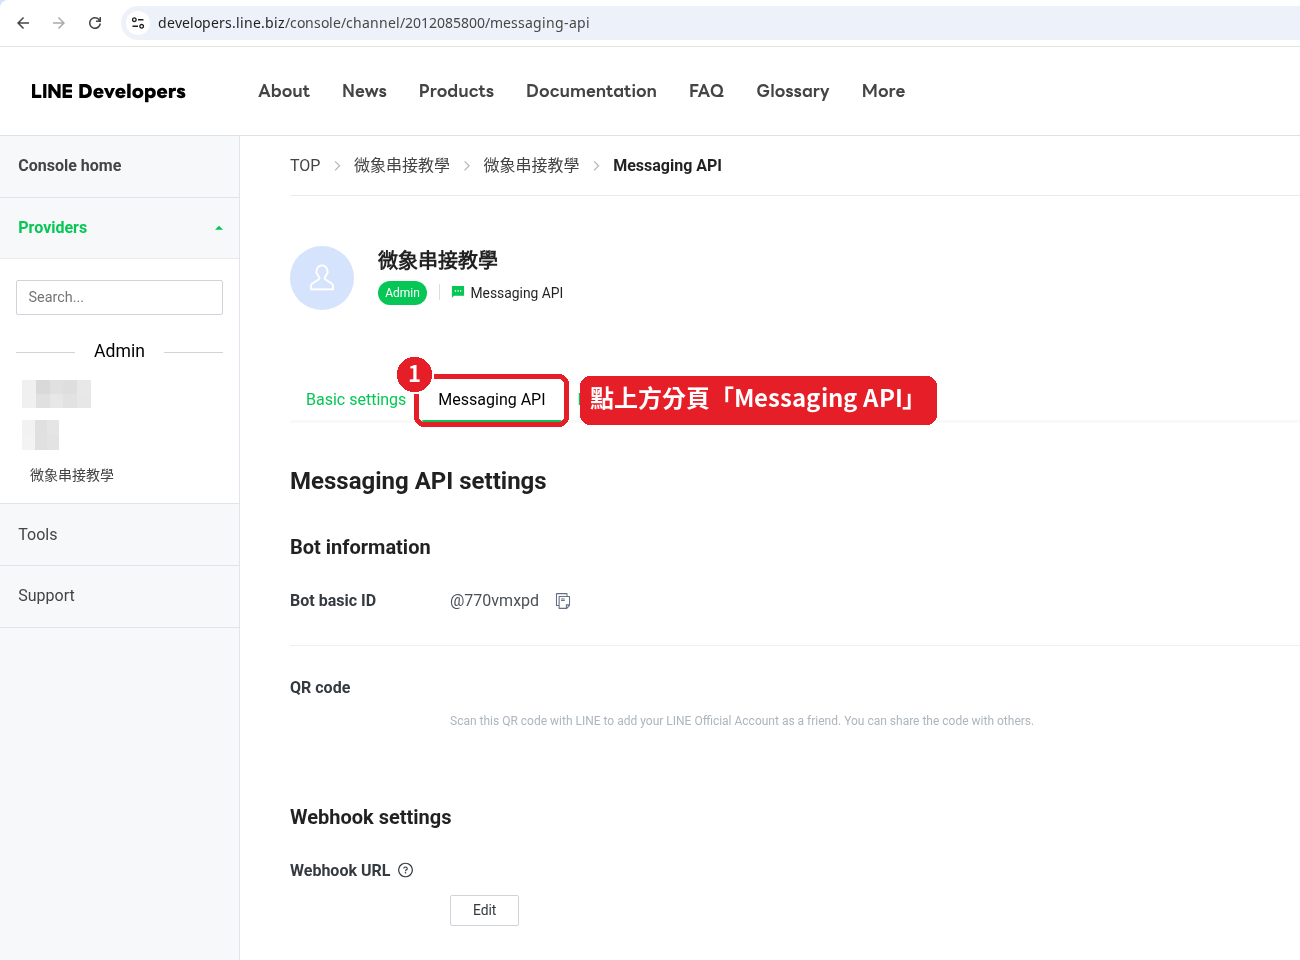This screenshot has width=1300, height=960.
Task: Reload the page with the refresh icon
Action: click(95, 23)
